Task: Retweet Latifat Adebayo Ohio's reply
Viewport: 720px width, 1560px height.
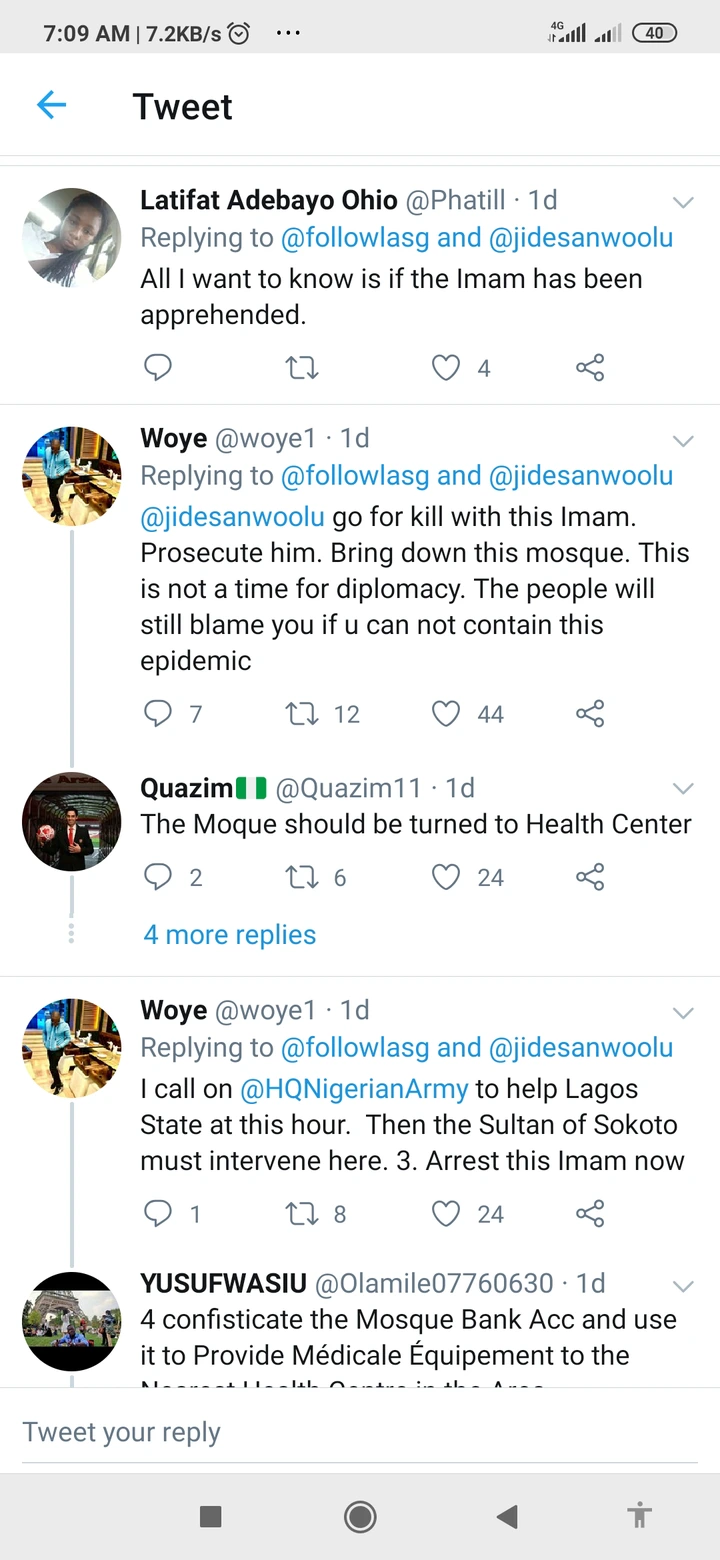Action: [x=302, y=368]
